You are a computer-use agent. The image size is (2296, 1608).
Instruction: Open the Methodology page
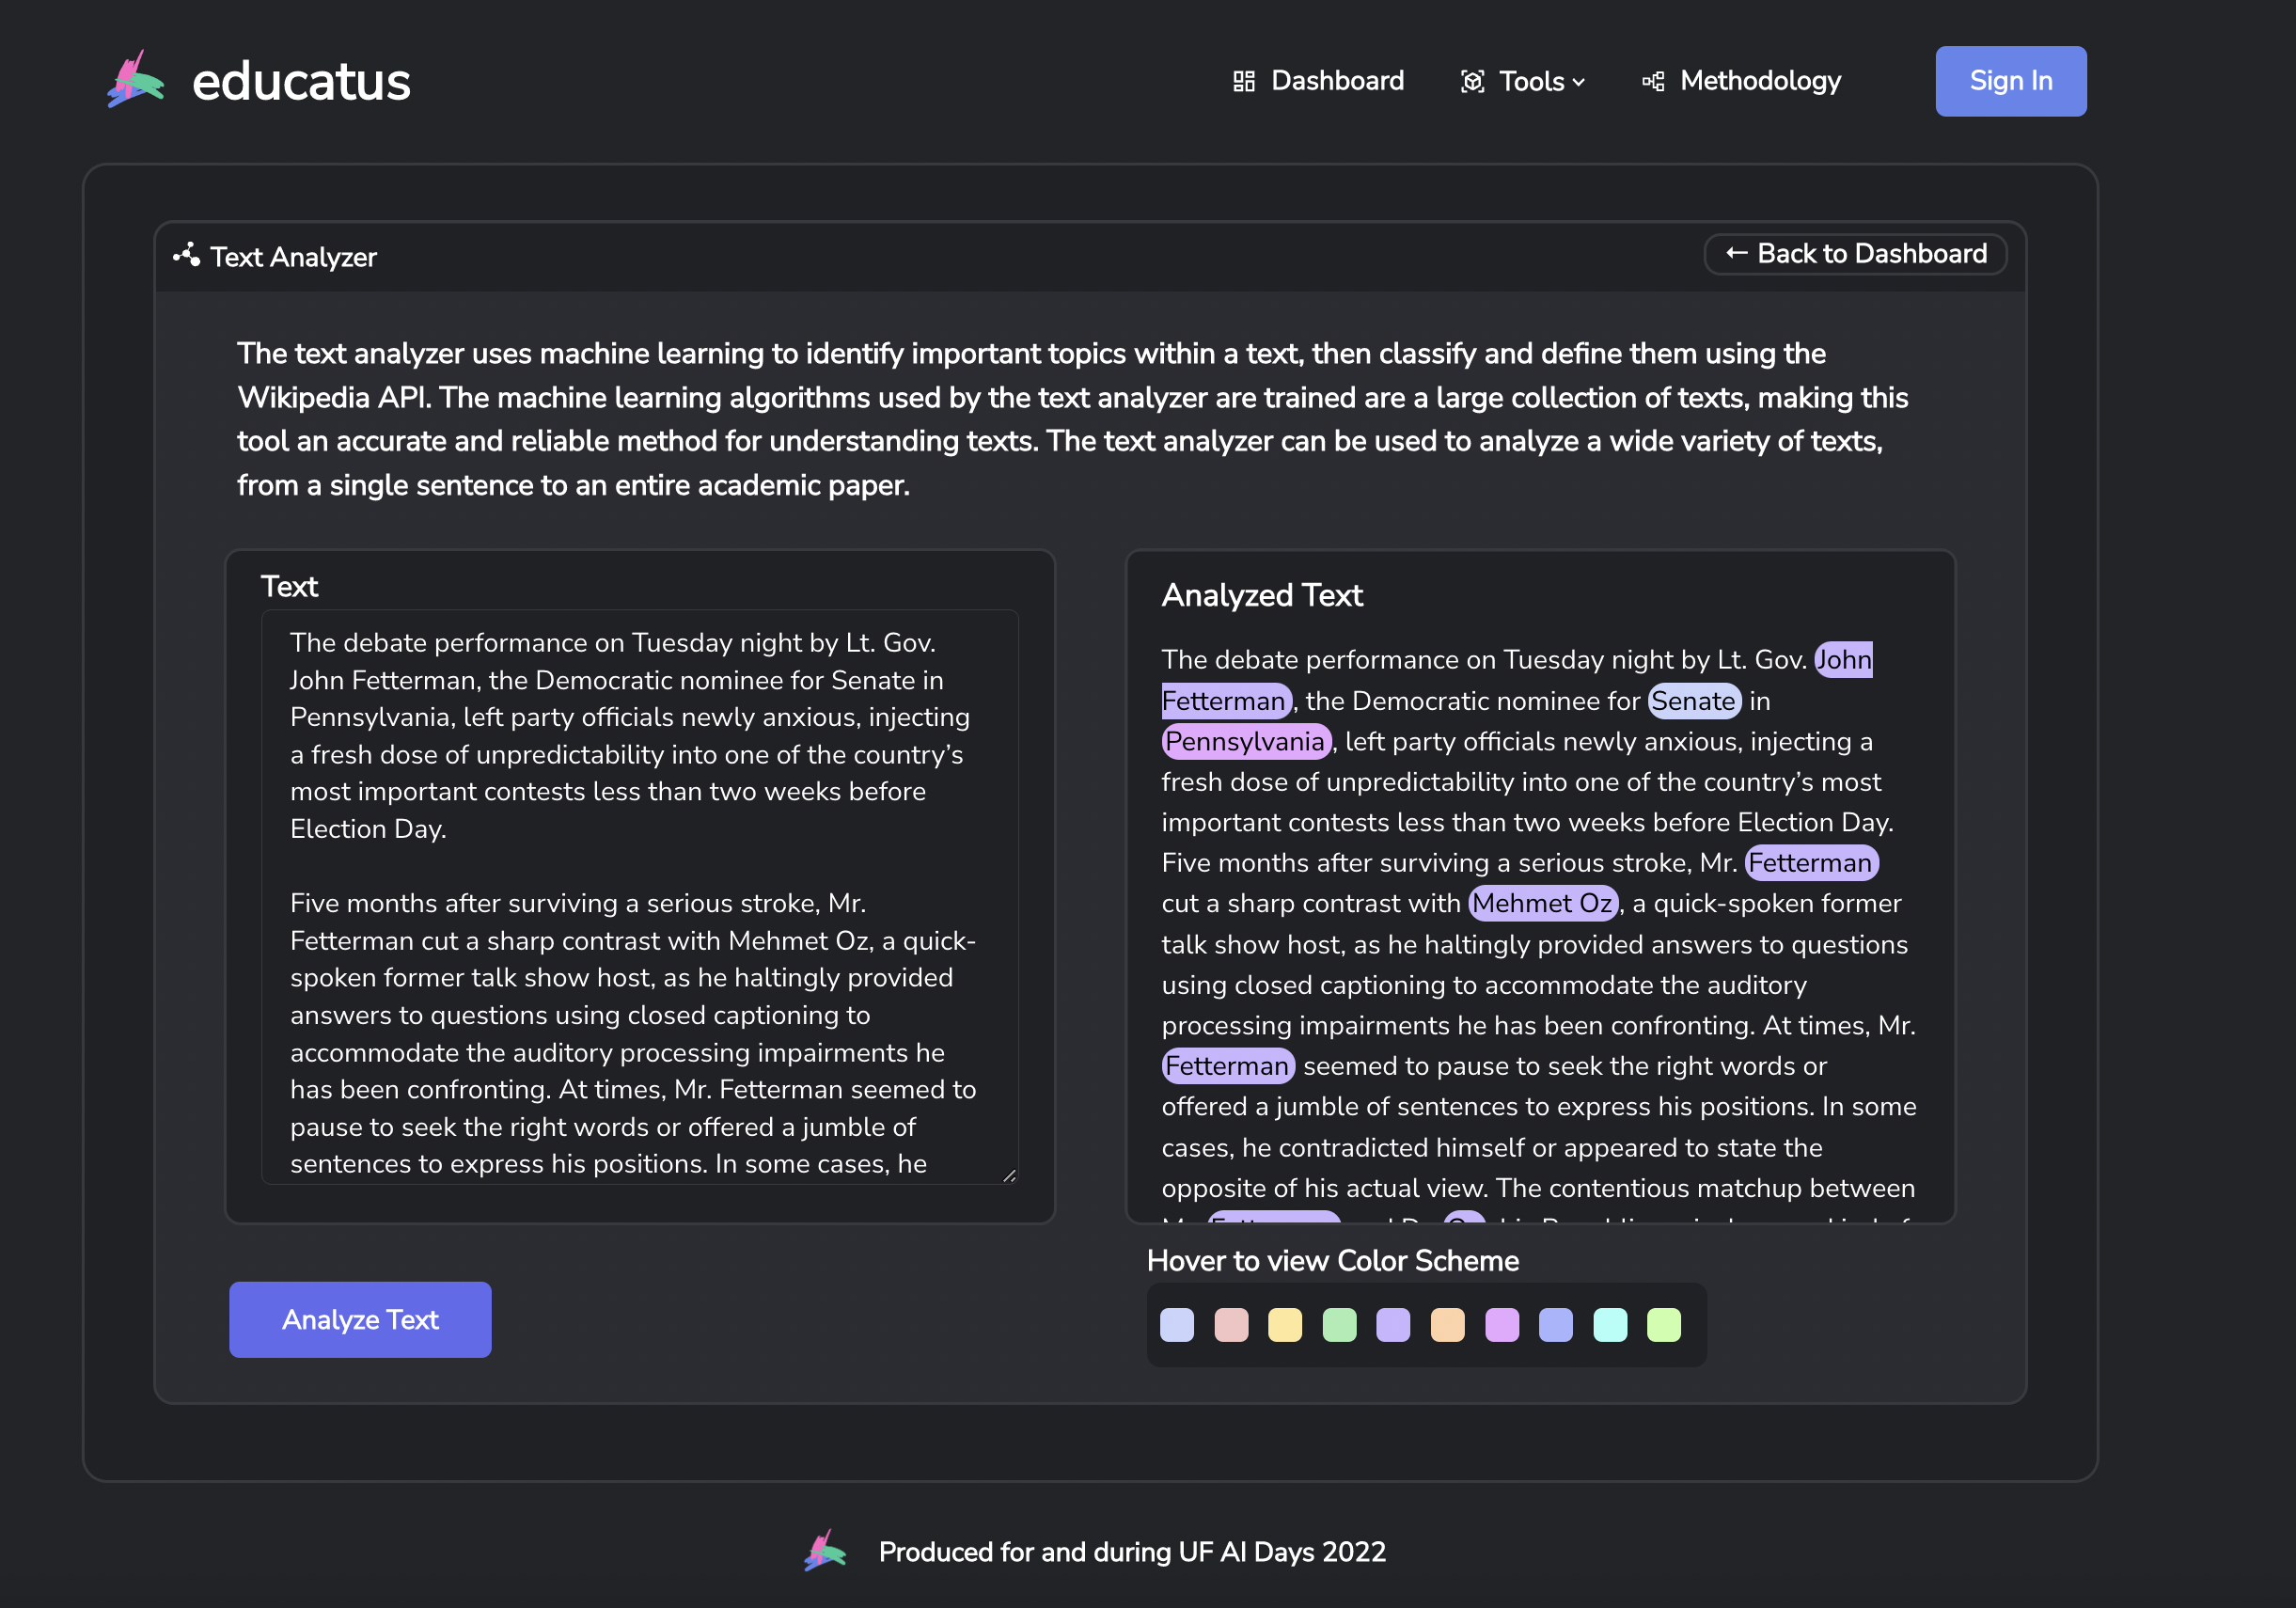click(x=1759, y=81)
